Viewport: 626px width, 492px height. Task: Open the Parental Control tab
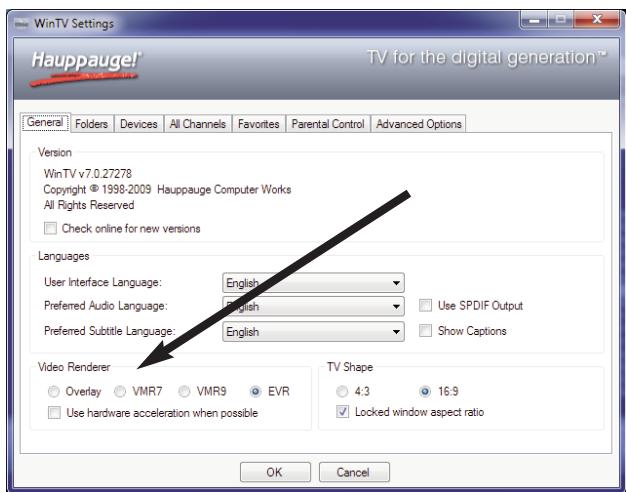(x=328, y=124)
